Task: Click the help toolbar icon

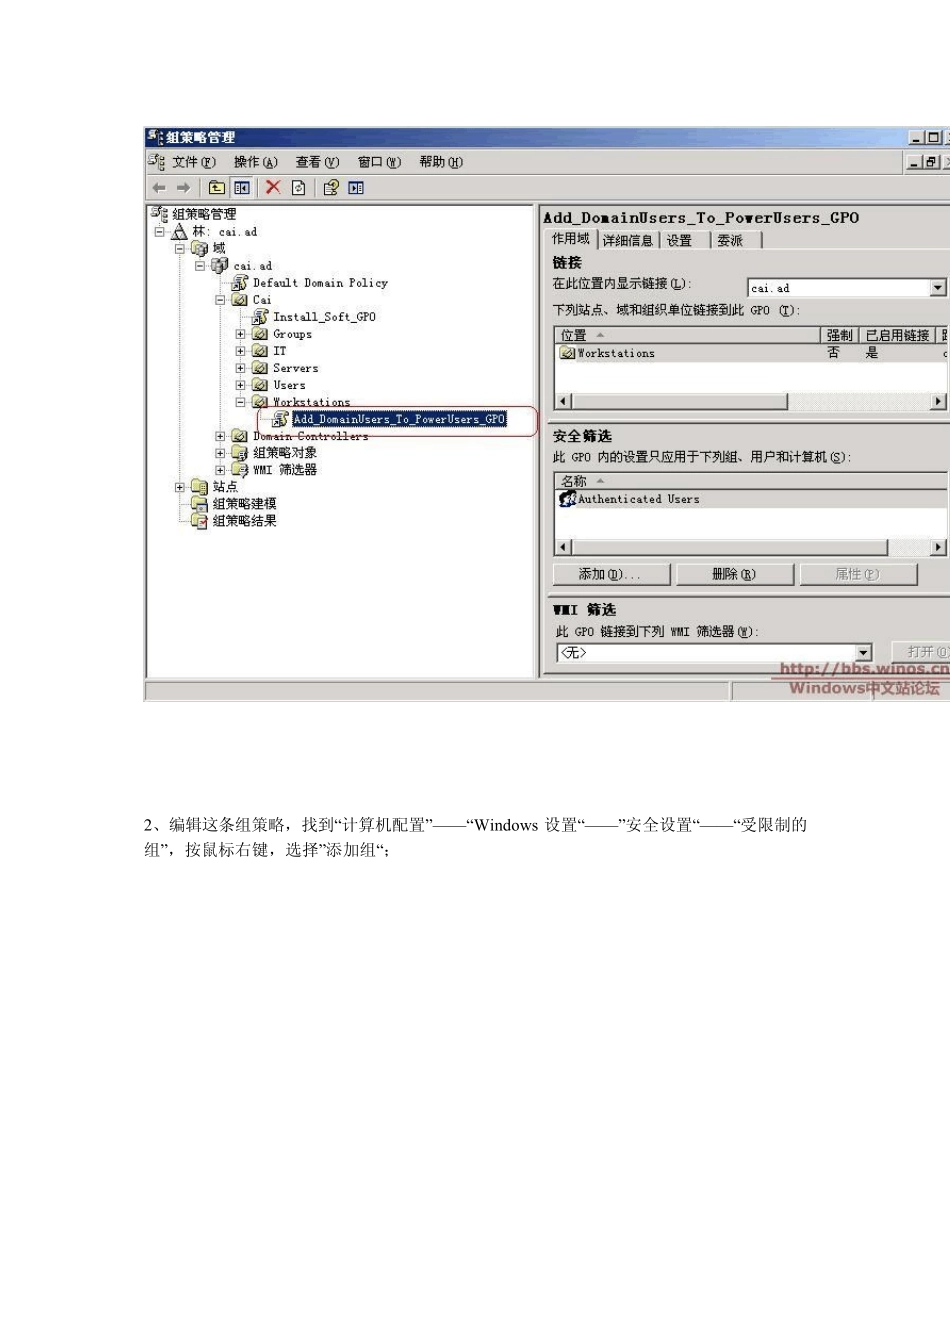Action: (331, 188)
